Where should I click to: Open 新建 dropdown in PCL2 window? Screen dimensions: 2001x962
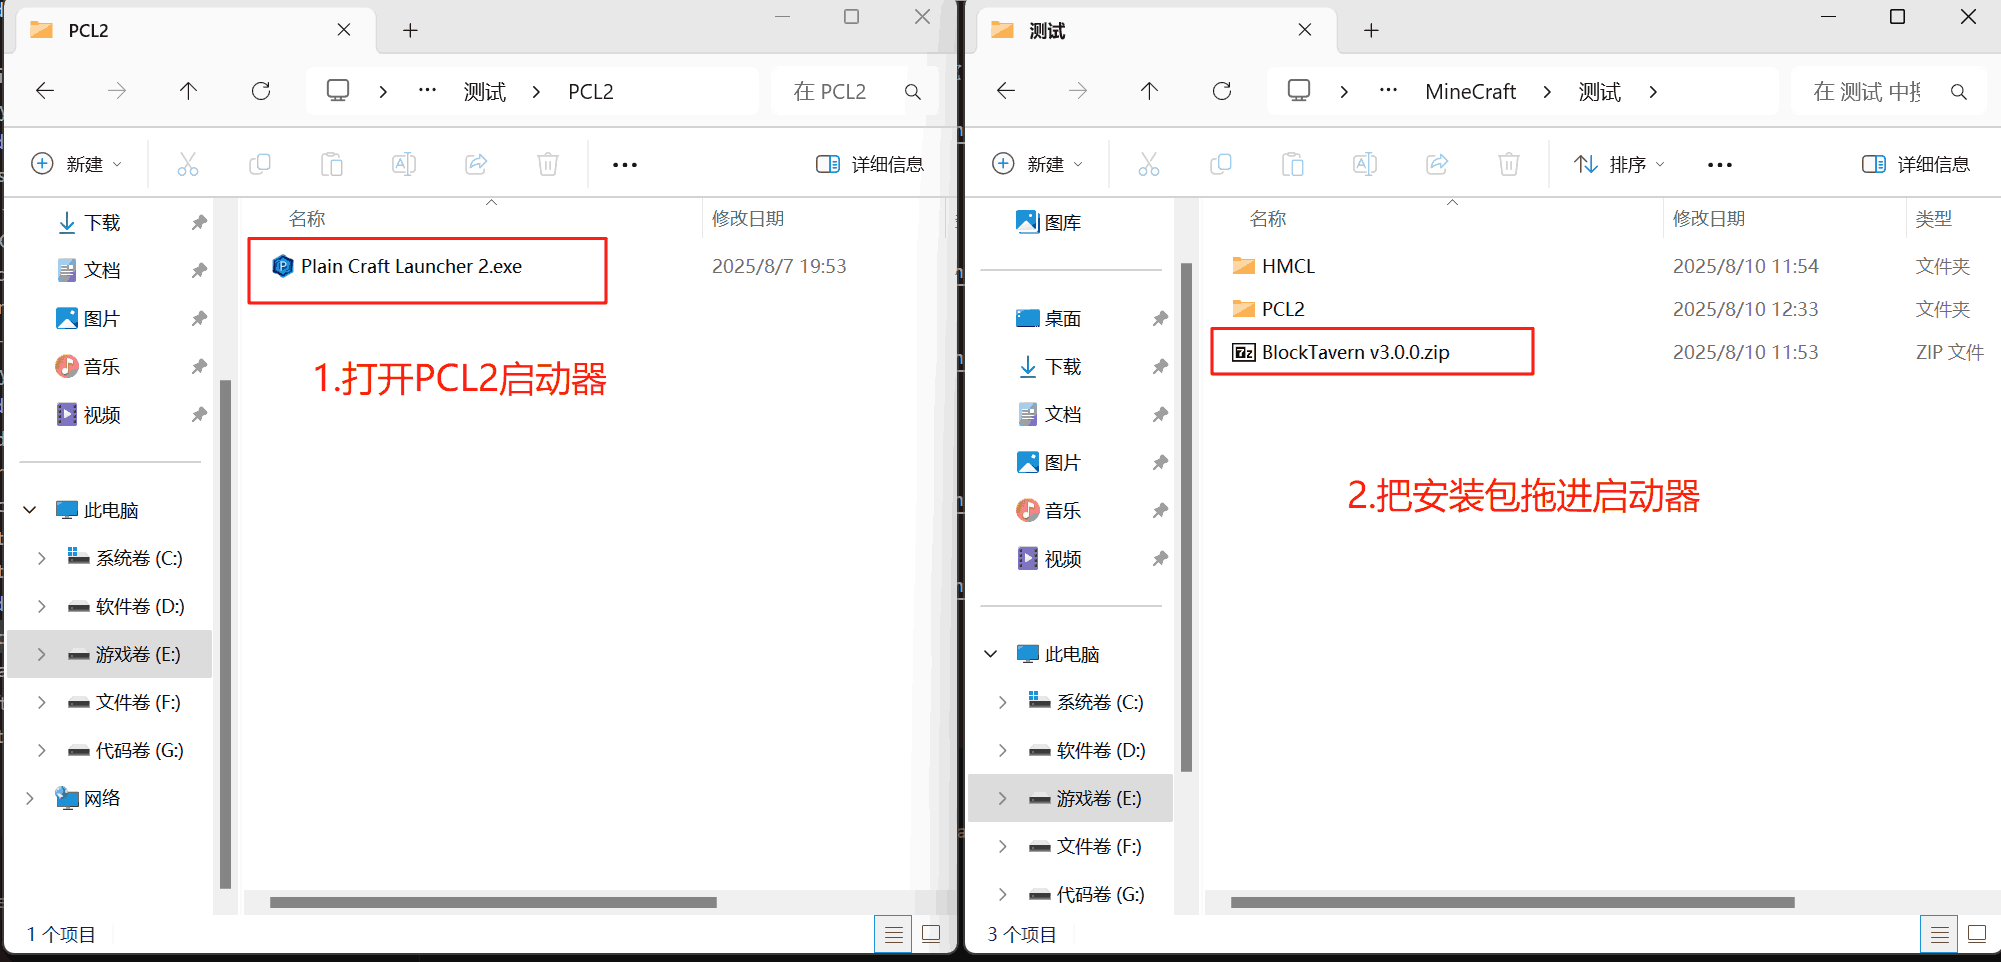pyautogui.click(x=77, y=164)
